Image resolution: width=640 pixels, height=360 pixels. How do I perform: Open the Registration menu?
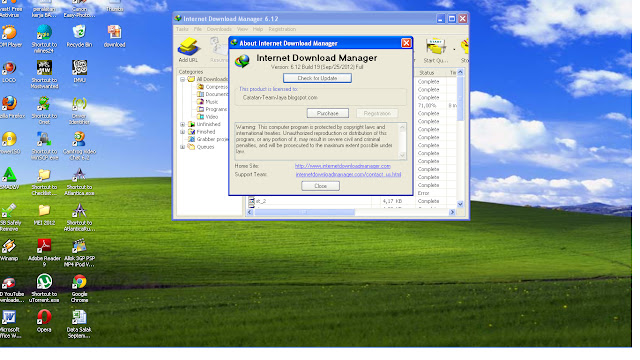[x=282, y=29]
